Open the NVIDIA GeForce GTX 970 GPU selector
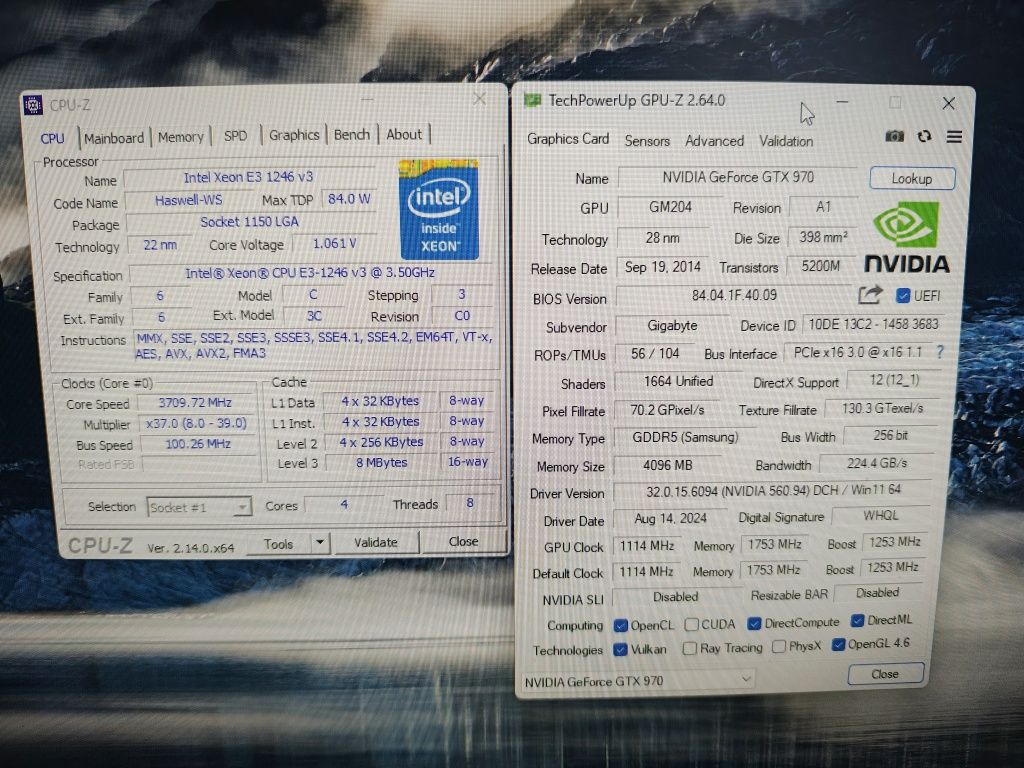 638,681
